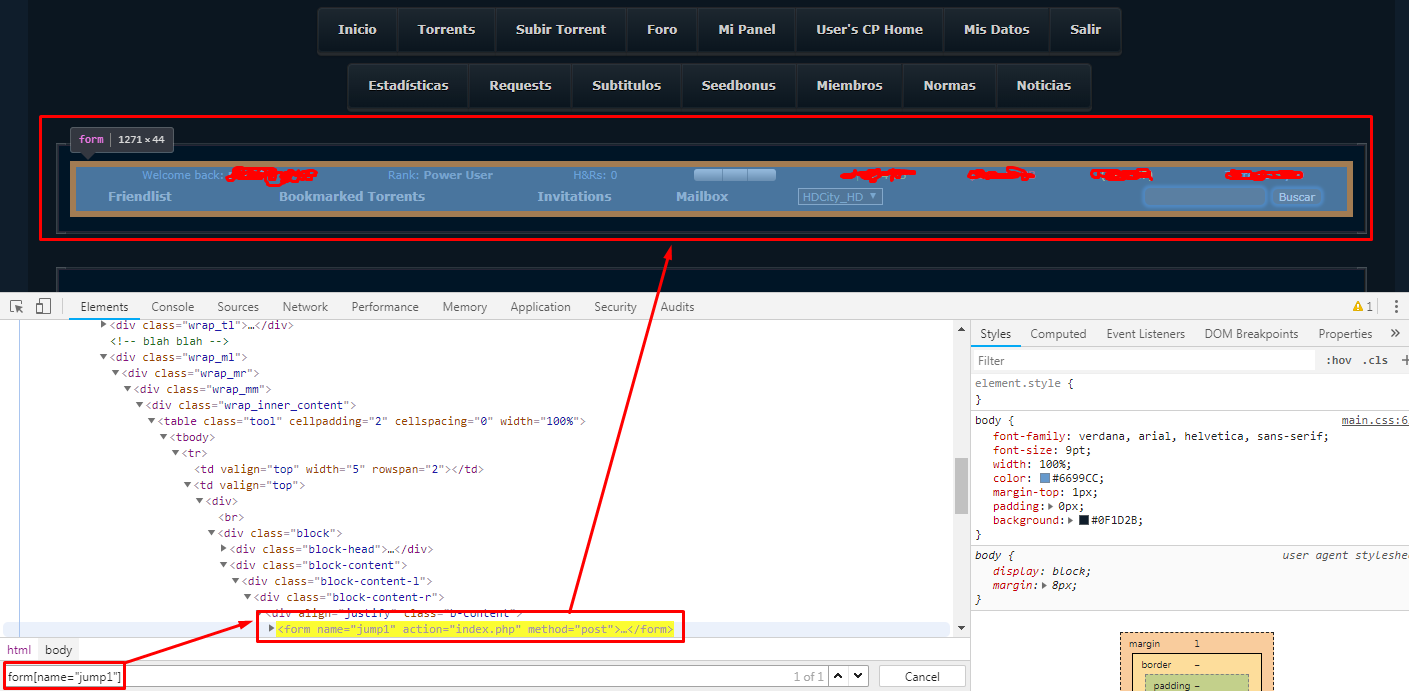Focus the Styles Filter input
This screenshot has height=691, width=1409.
(1144, 360)
